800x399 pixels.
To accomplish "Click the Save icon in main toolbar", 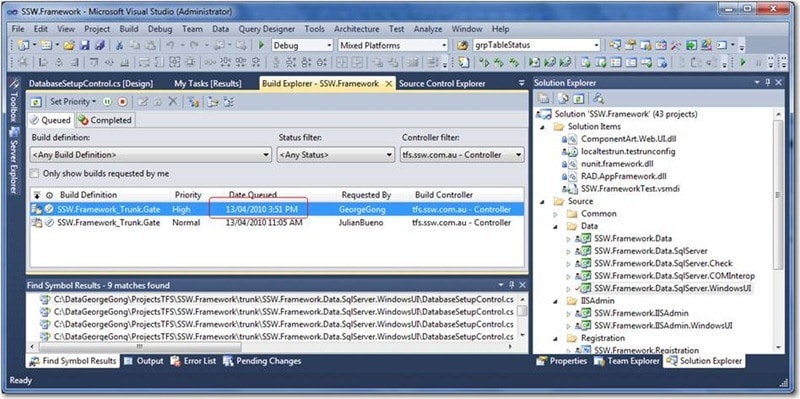I will pos(84,45).
